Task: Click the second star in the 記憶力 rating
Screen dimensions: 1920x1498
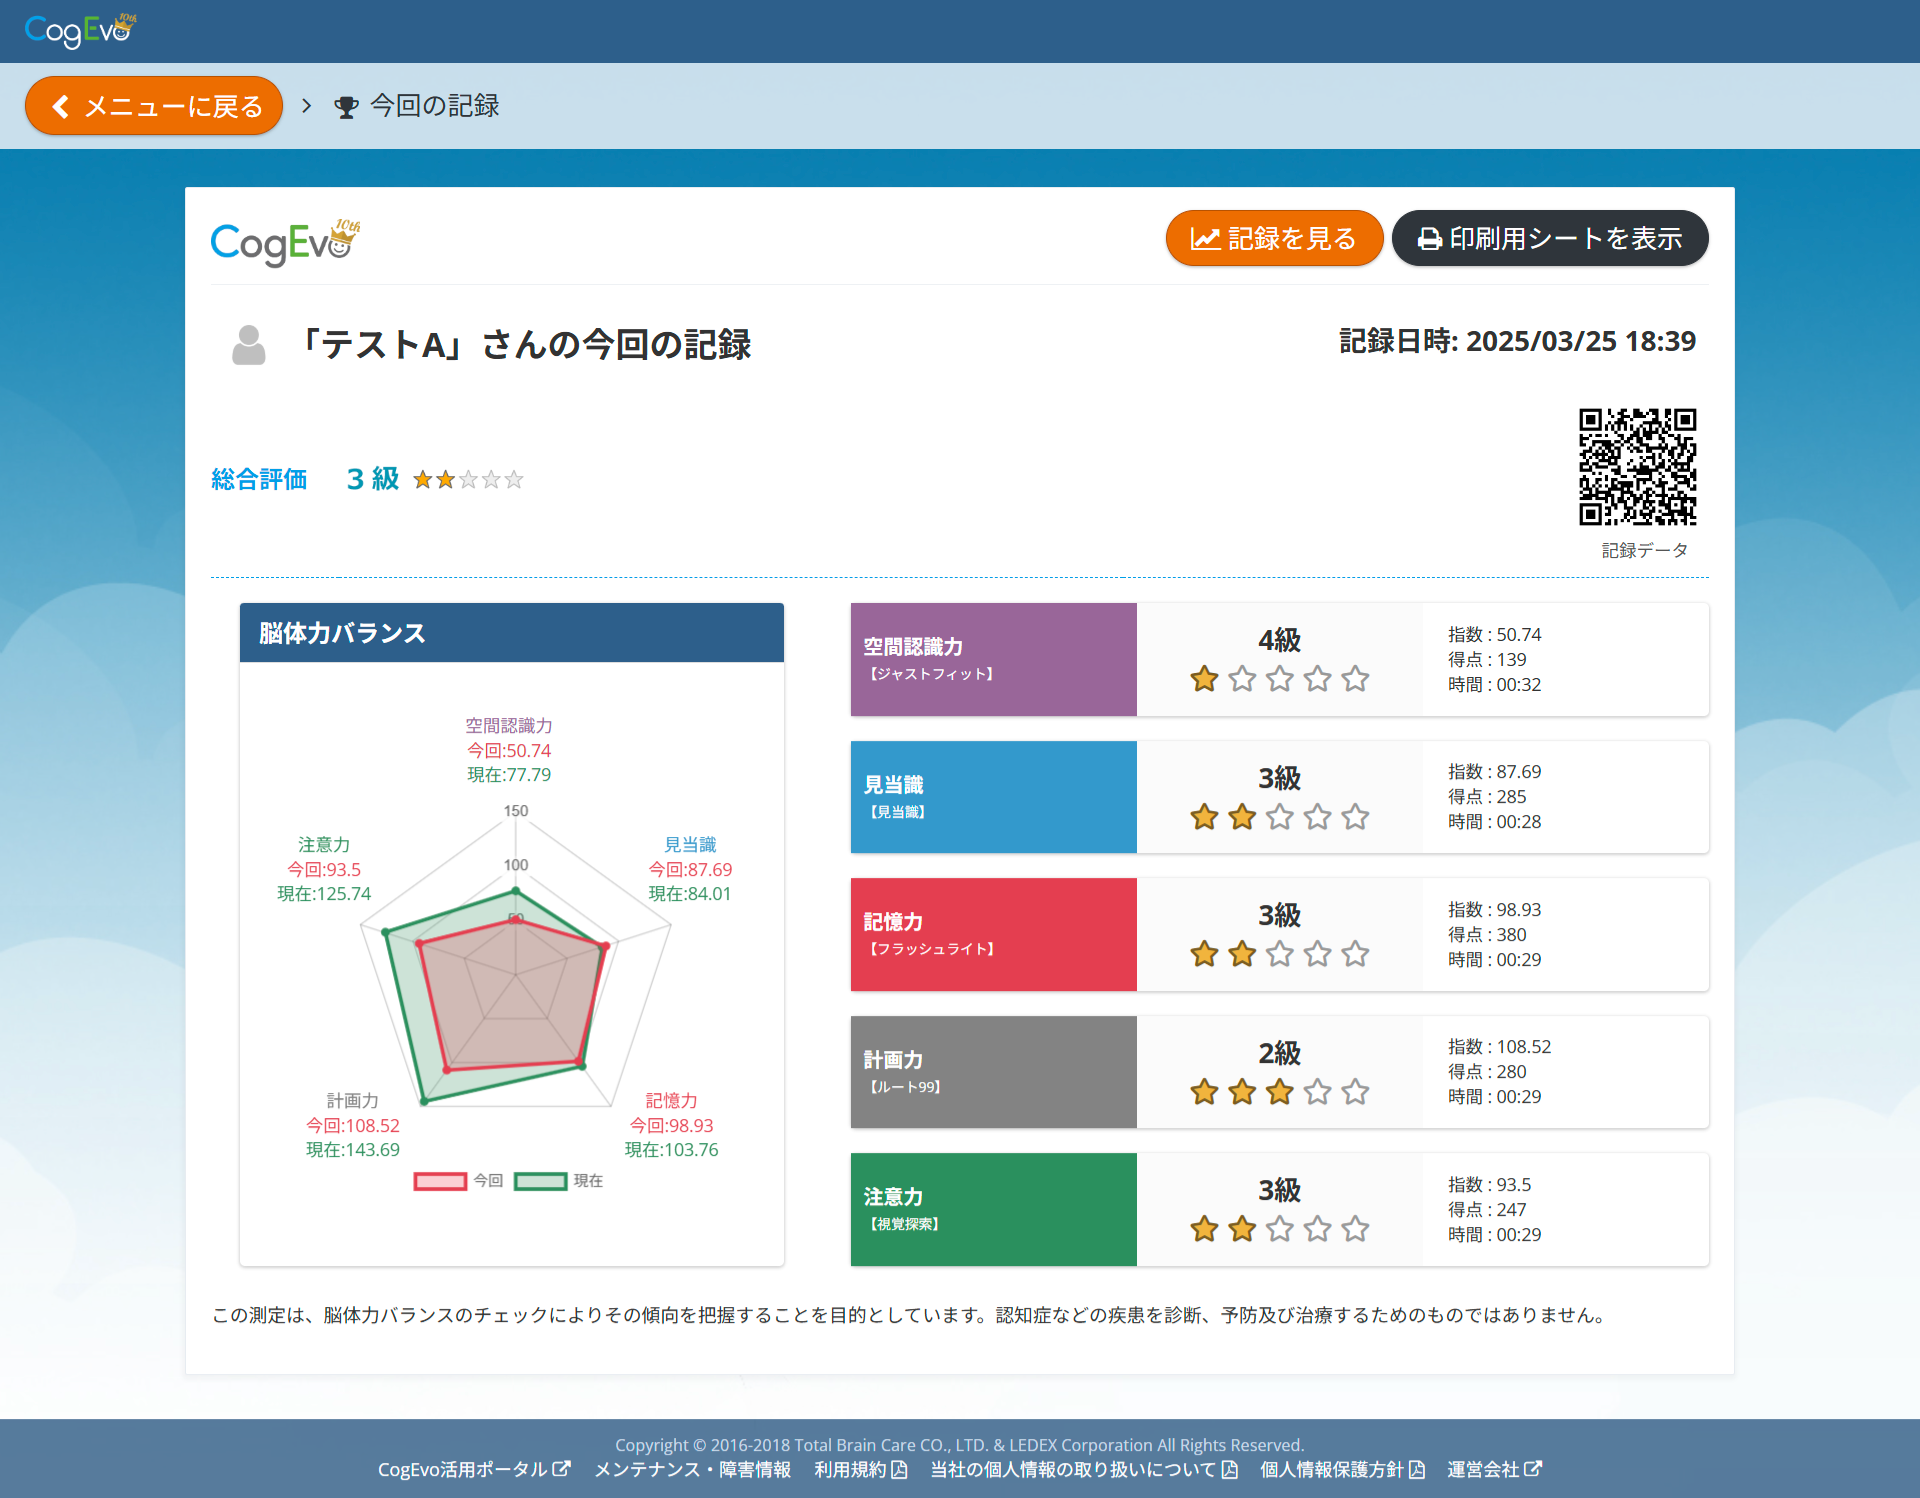Action: pyautogui.click(x=1242, y=954)
